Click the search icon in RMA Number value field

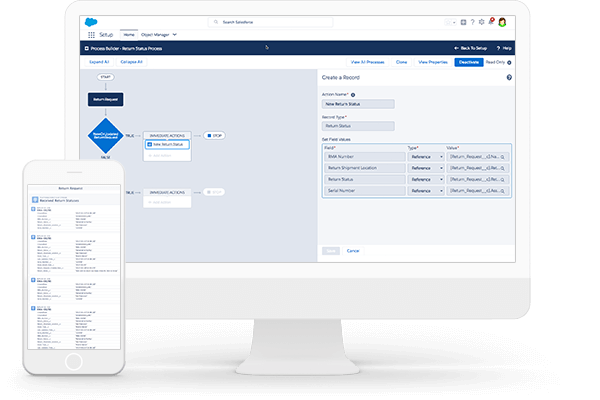click(x=503, y=157)
